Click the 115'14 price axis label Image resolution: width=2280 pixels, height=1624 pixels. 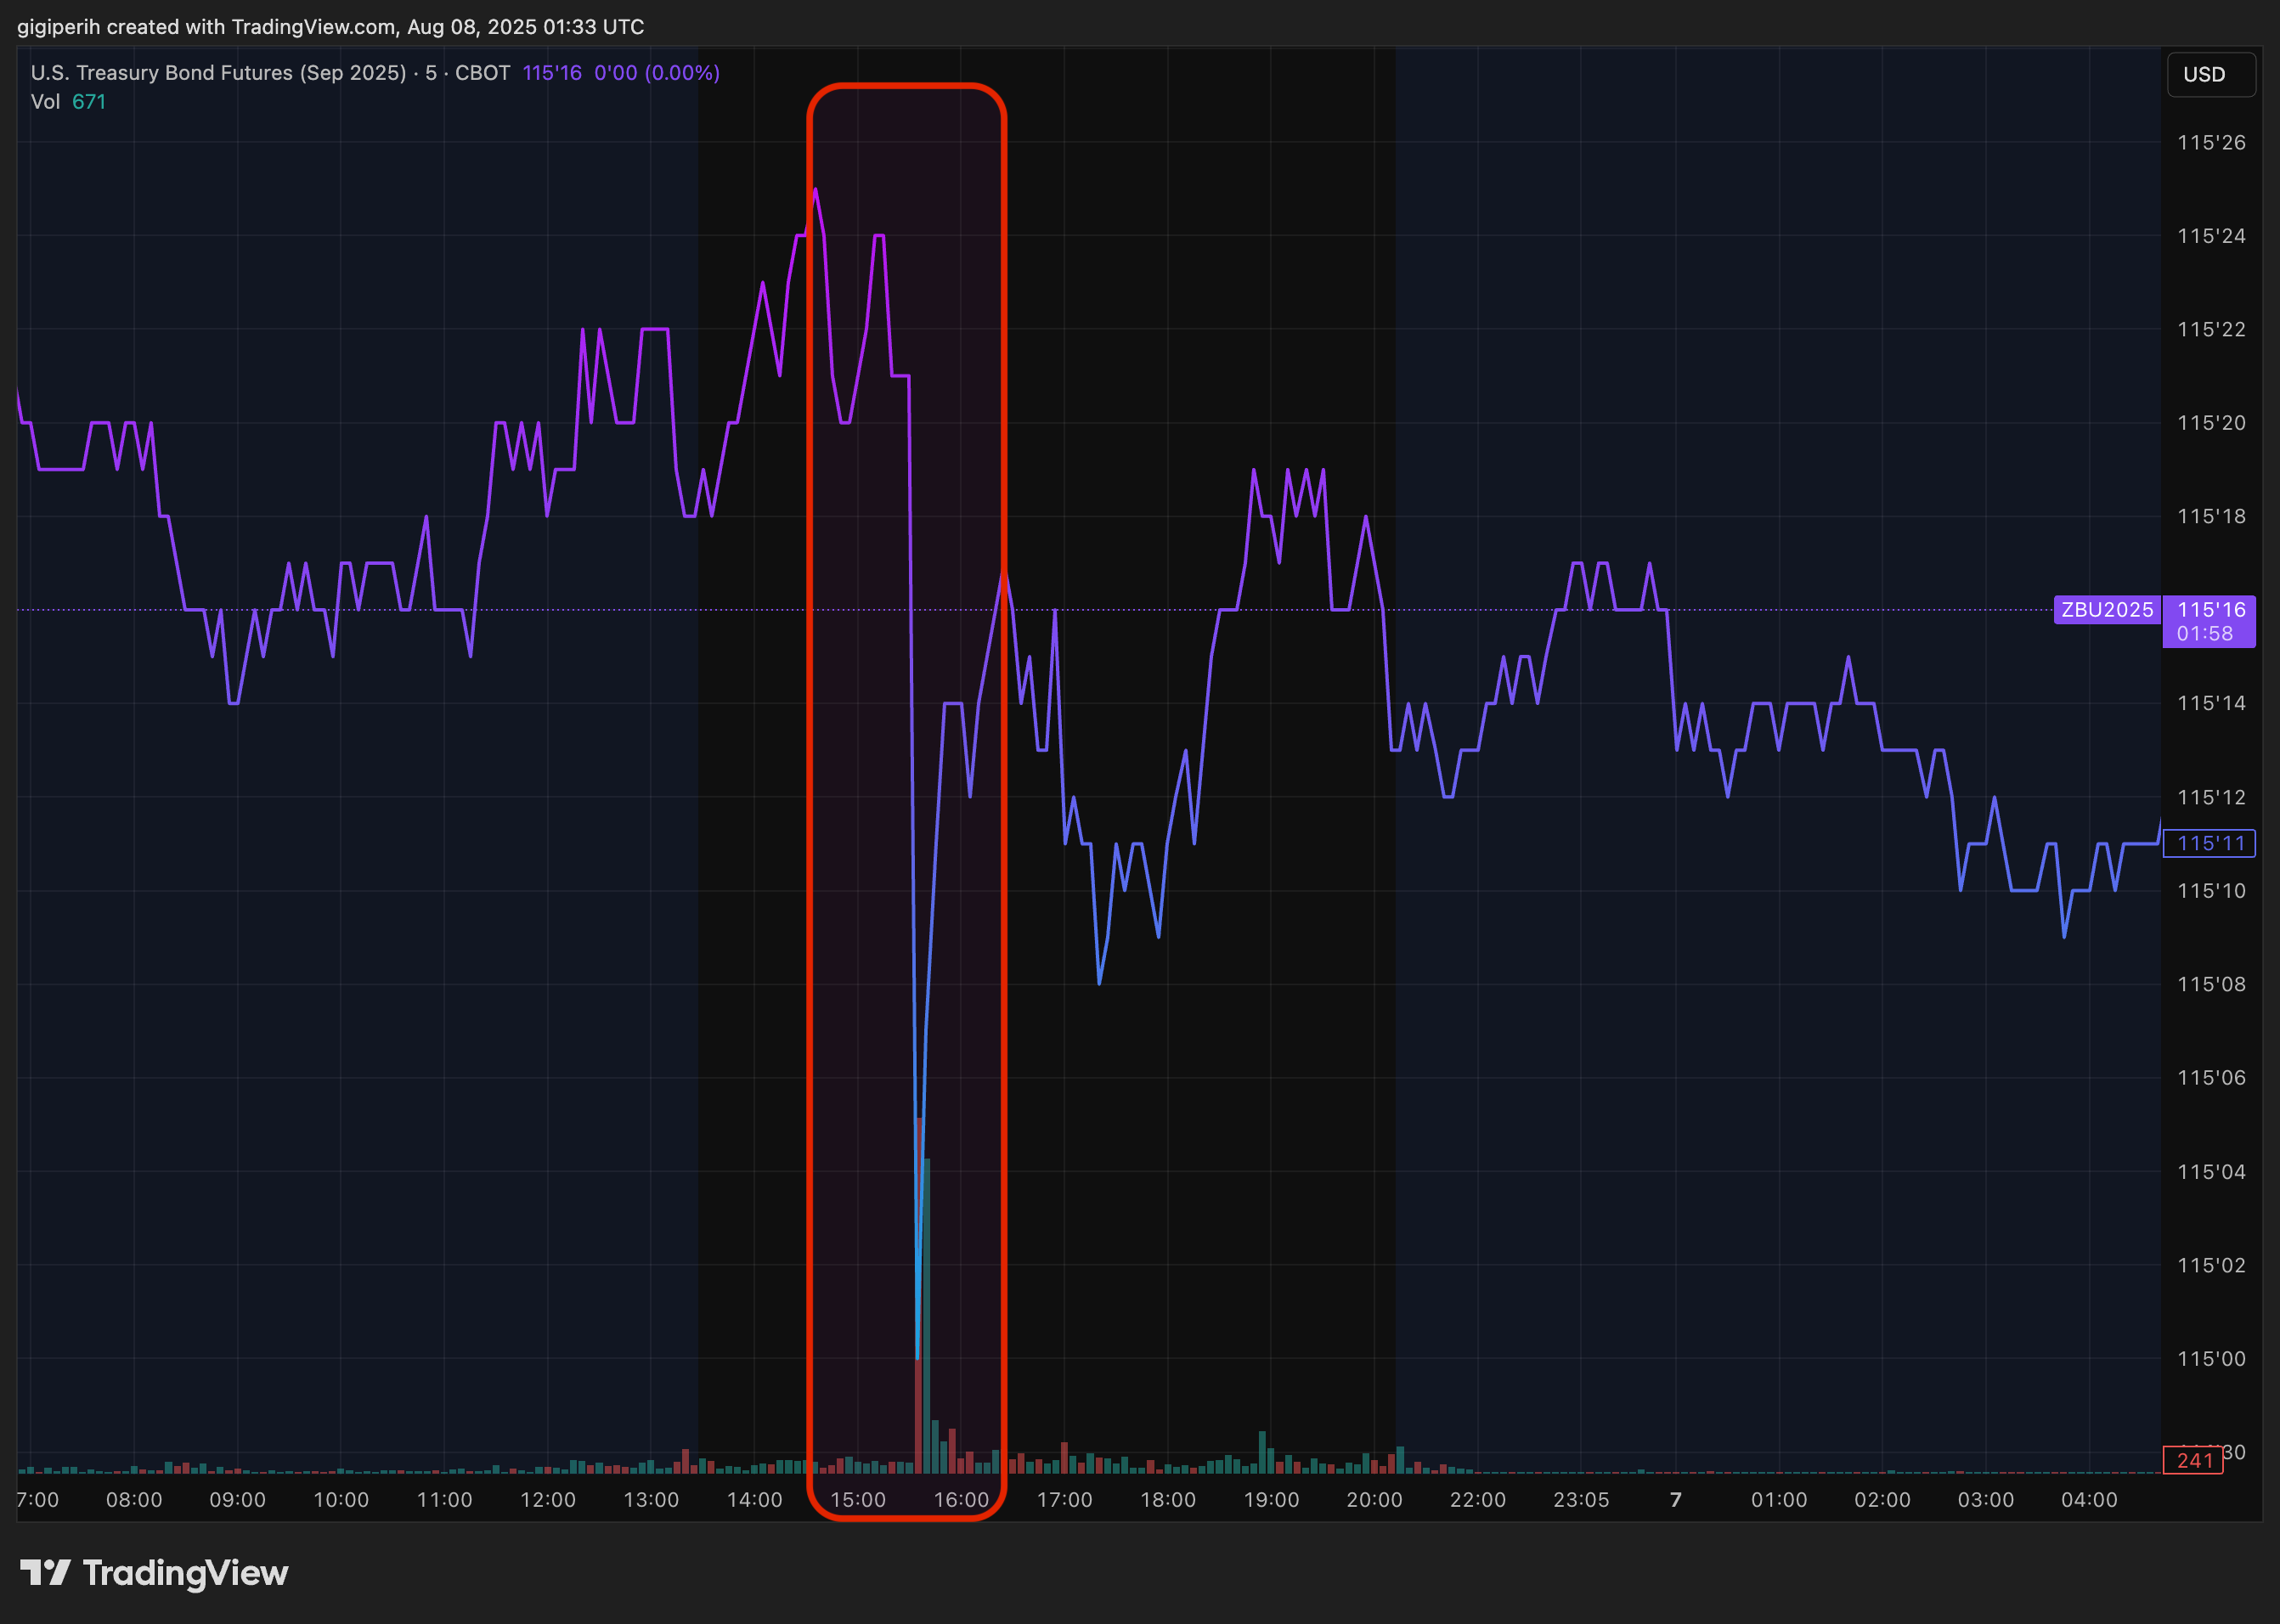tap(2211, 704)
